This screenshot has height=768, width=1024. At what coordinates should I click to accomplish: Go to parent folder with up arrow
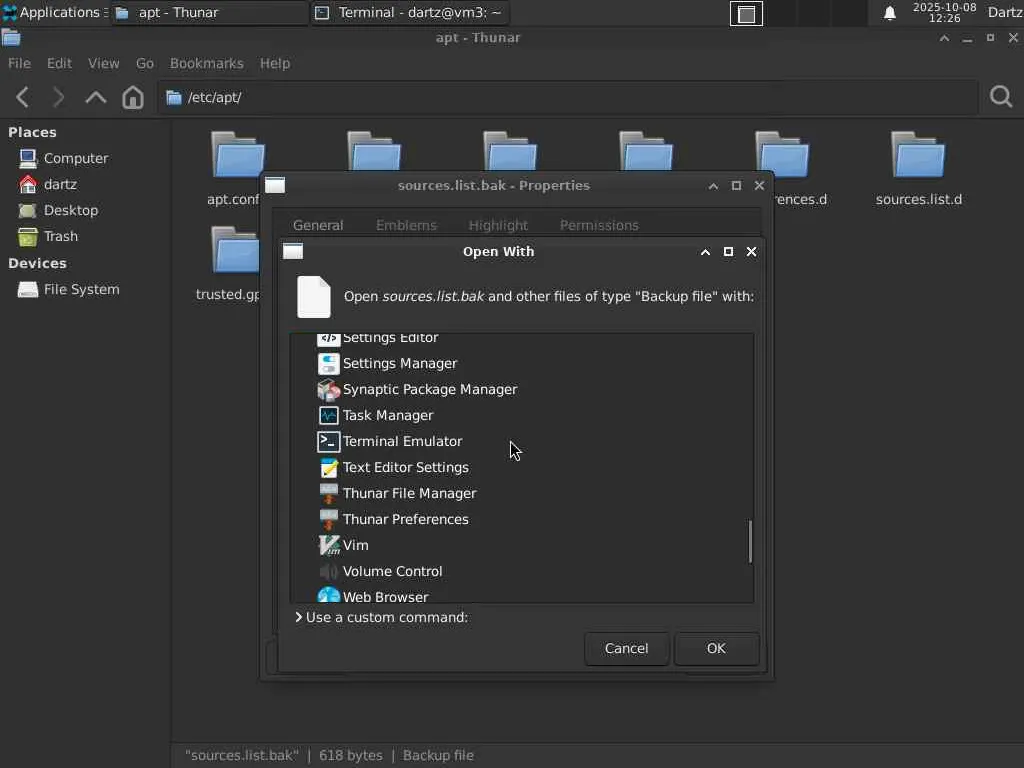(x=95, y=97)
